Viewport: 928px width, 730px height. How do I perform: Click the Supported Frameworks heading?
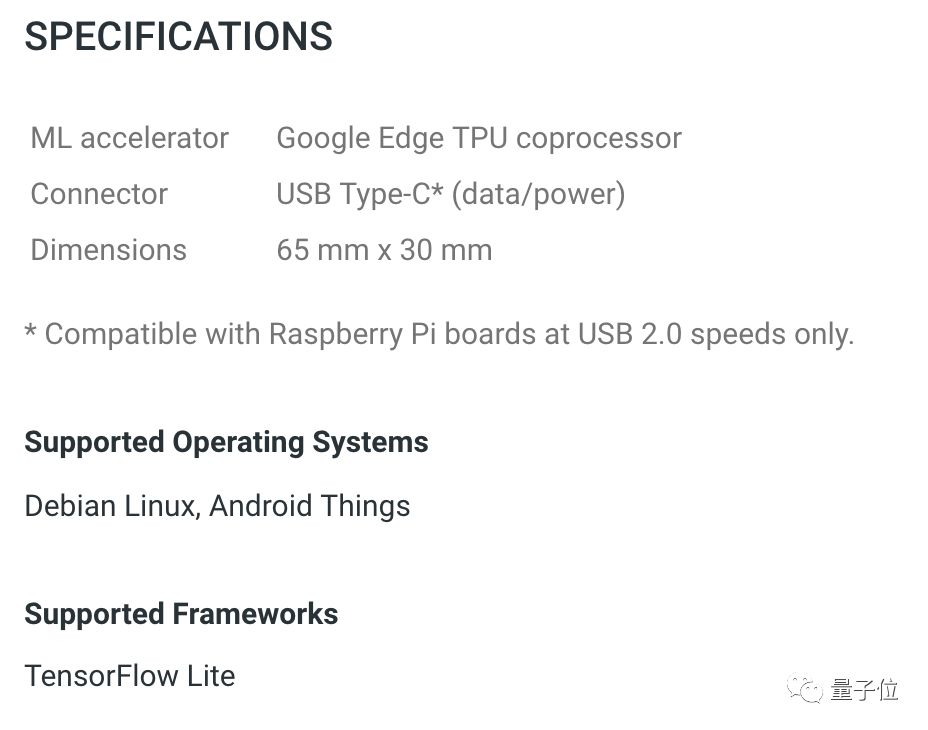point(181,614)
